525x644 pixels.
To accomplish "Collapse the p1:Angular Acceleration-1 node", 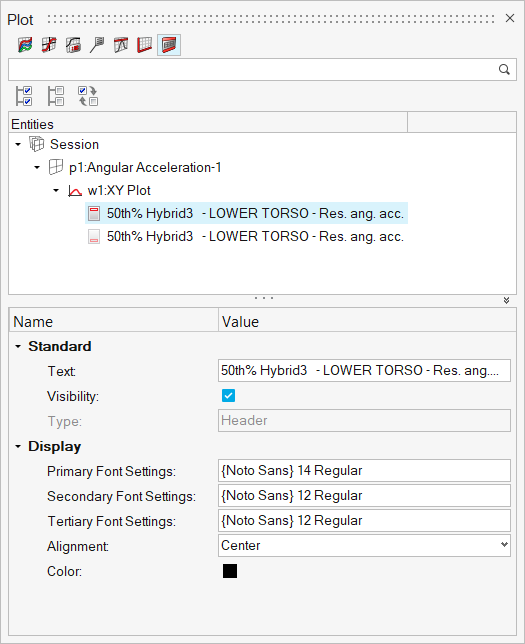I will (37, 167).
